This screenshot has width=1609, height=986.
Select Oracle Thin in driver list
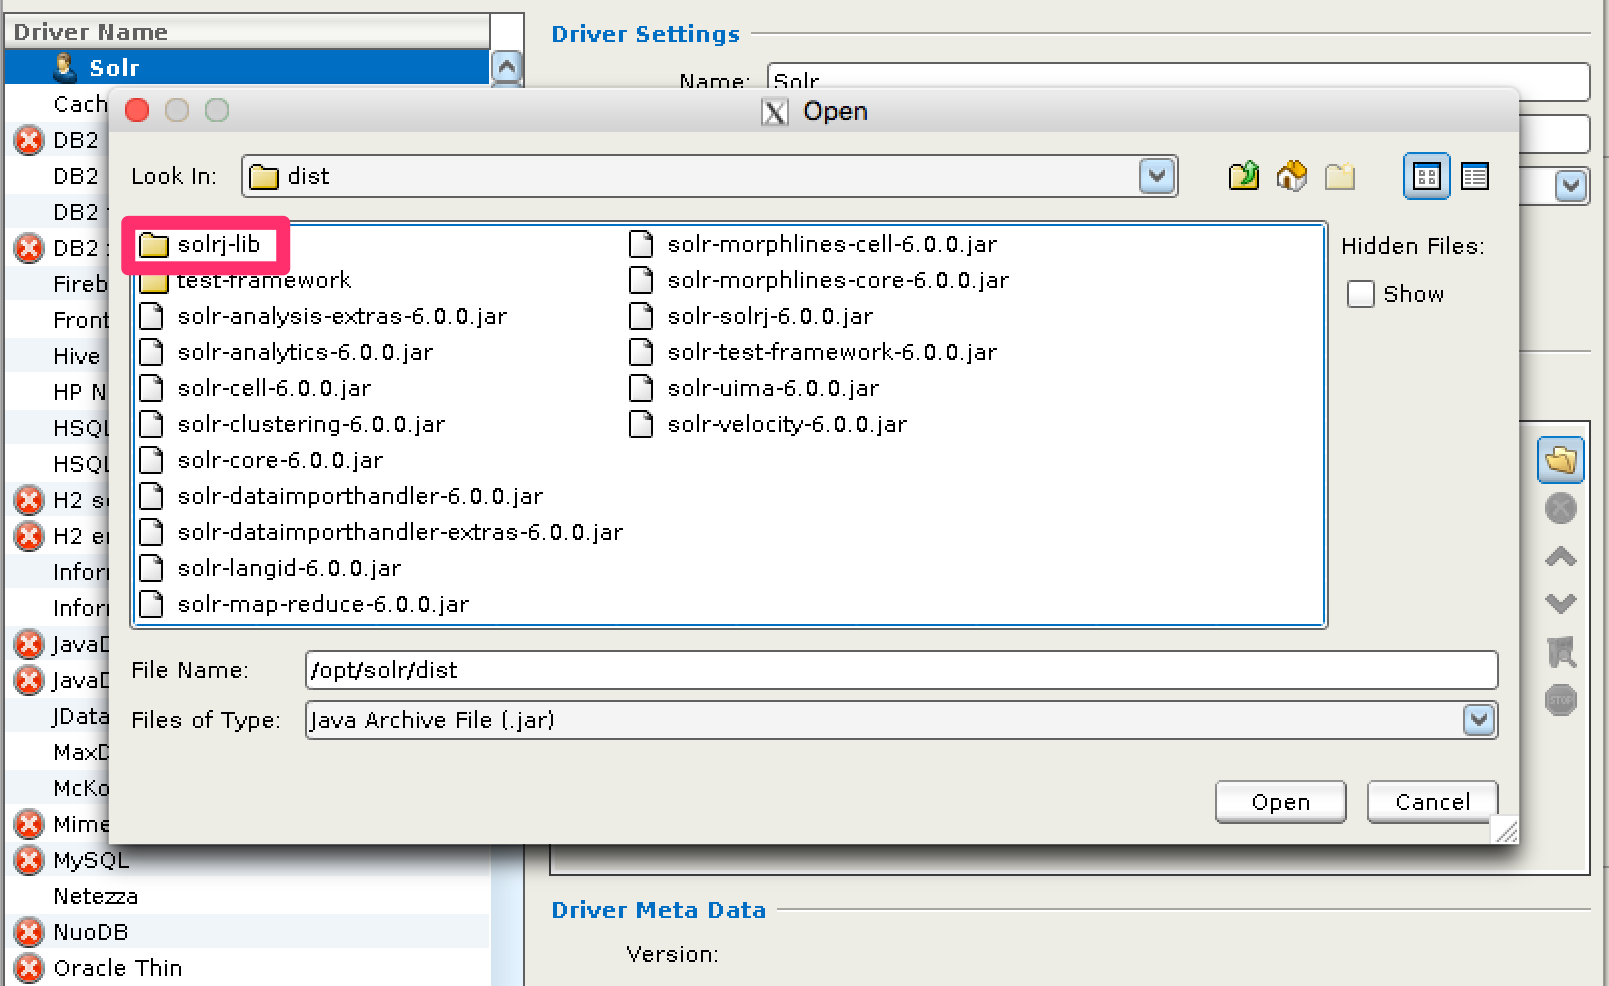point(117,968)
